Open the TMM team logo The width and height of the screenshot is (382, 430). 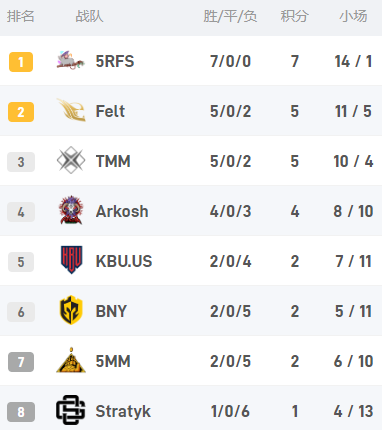[x=71, y=160]
